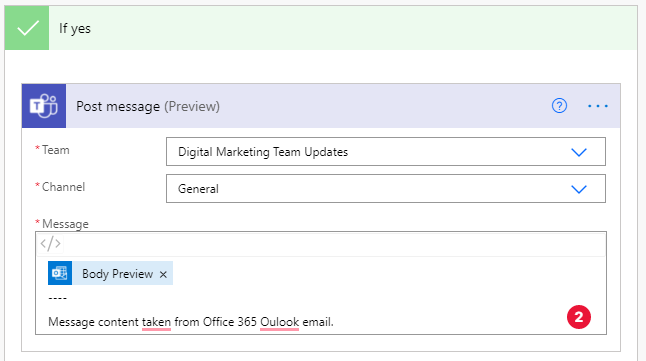
Task: Toggle the code view in Message editor
Action: click(51, 244)
